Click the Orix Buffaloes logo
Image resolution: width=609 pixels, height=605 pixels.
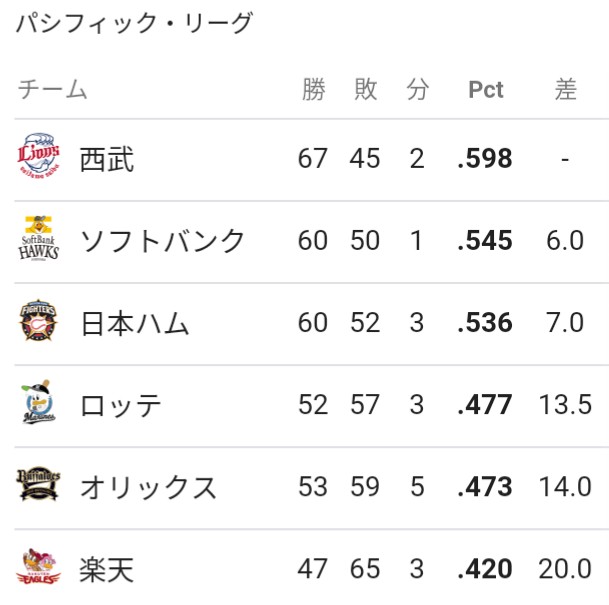[38, 484]
